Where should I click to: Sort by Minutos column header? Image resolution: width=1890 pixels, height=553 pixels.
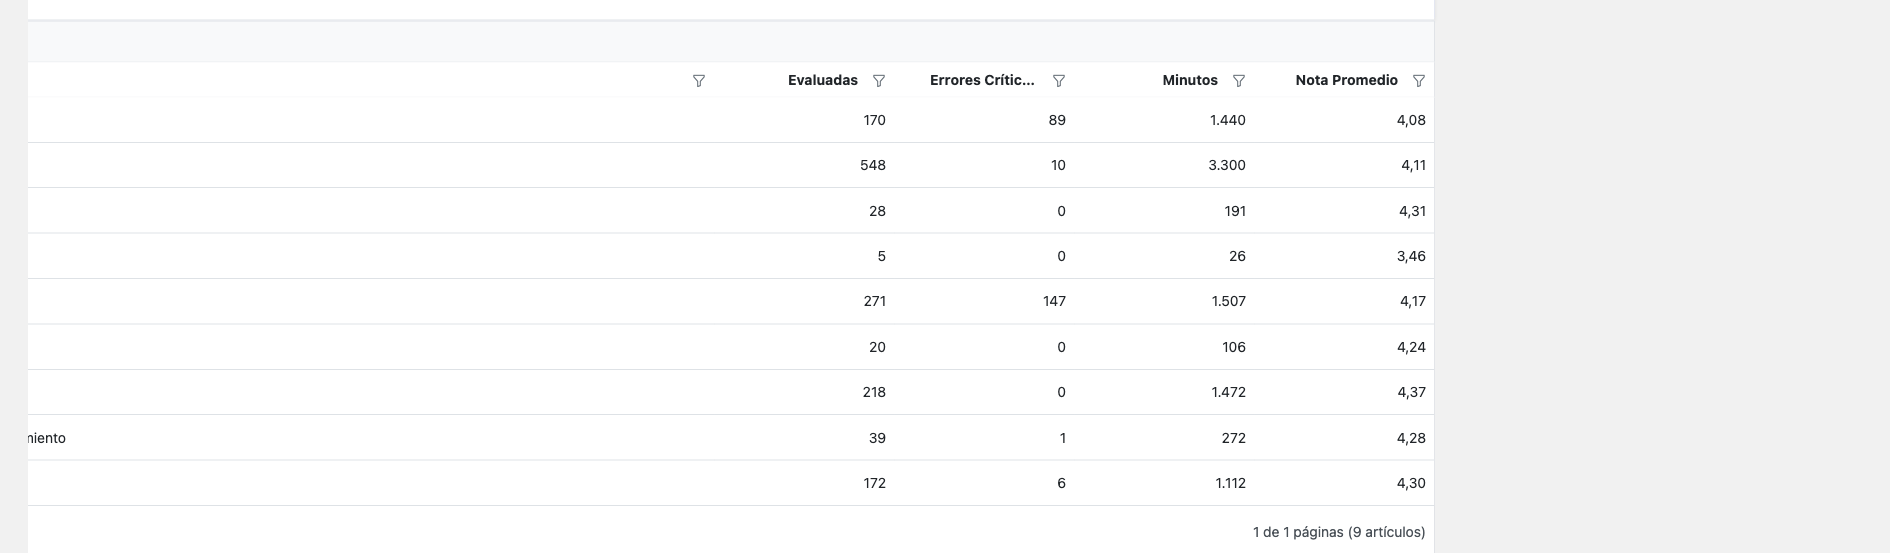coord(1190,80)
